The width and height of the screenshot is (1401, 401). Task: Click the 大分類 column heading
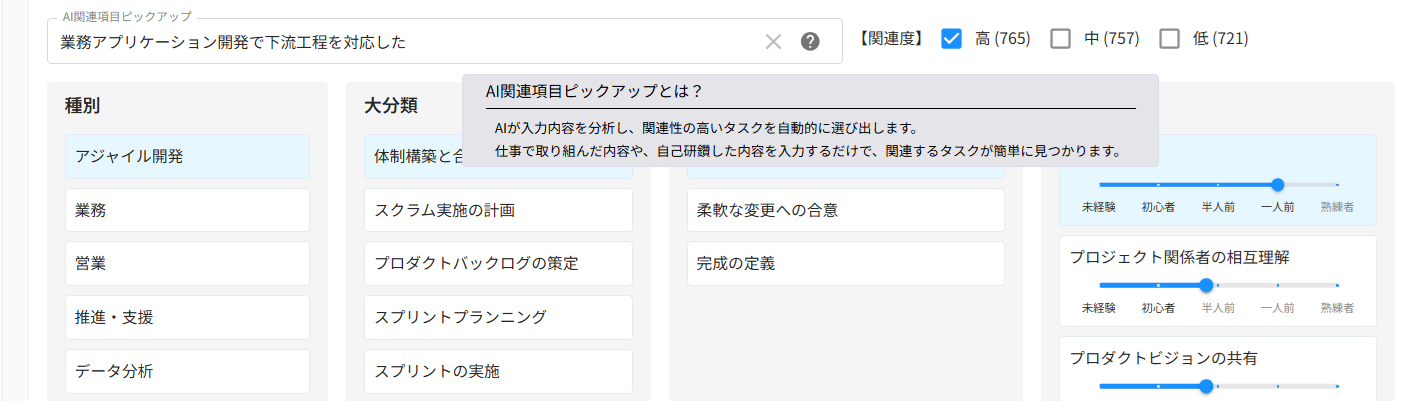click(391, 105)
